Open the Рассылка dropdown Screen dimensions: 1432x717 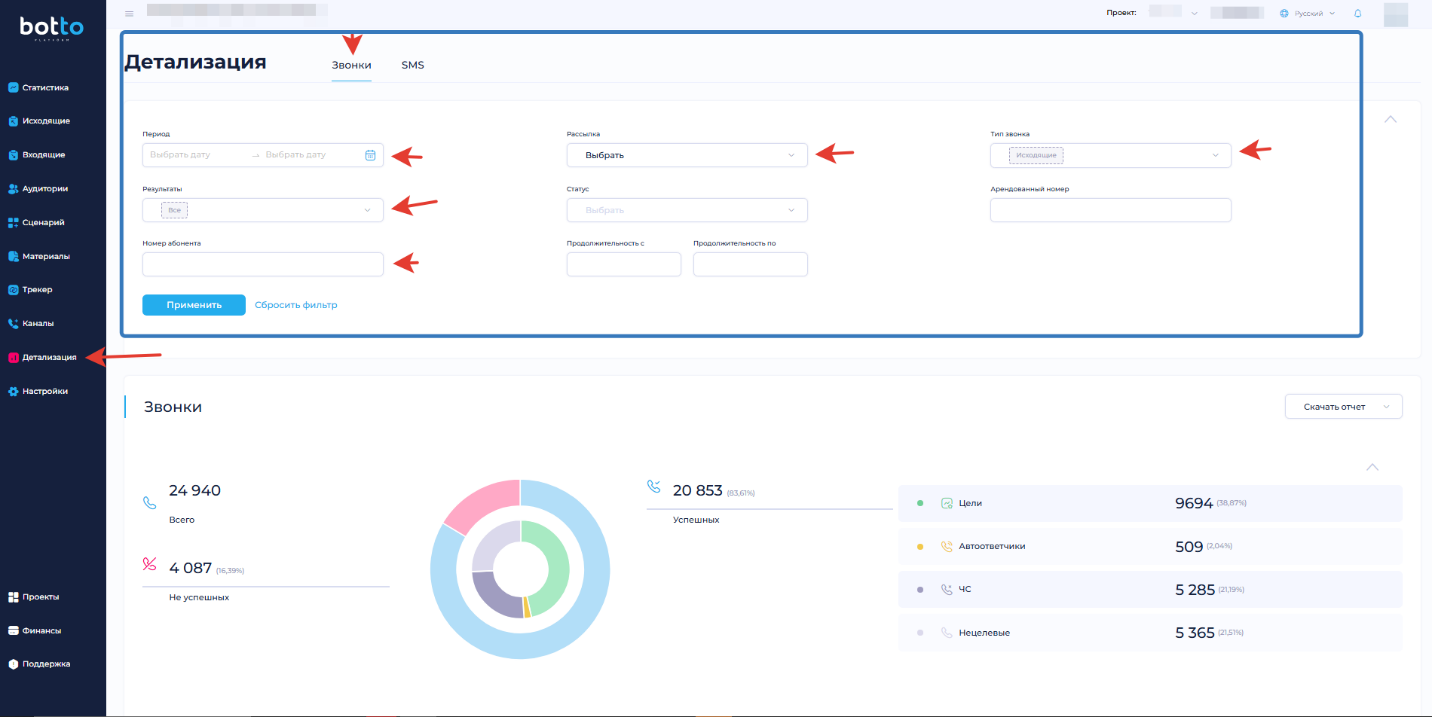click(x=686, y=155)
